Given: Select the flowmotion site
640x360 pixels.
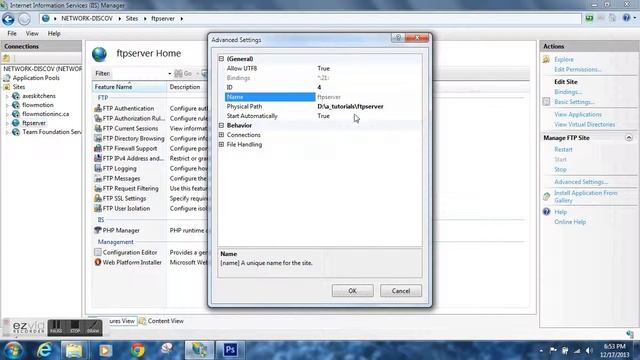Looking at the screenshot, I should tap(38, 105).
